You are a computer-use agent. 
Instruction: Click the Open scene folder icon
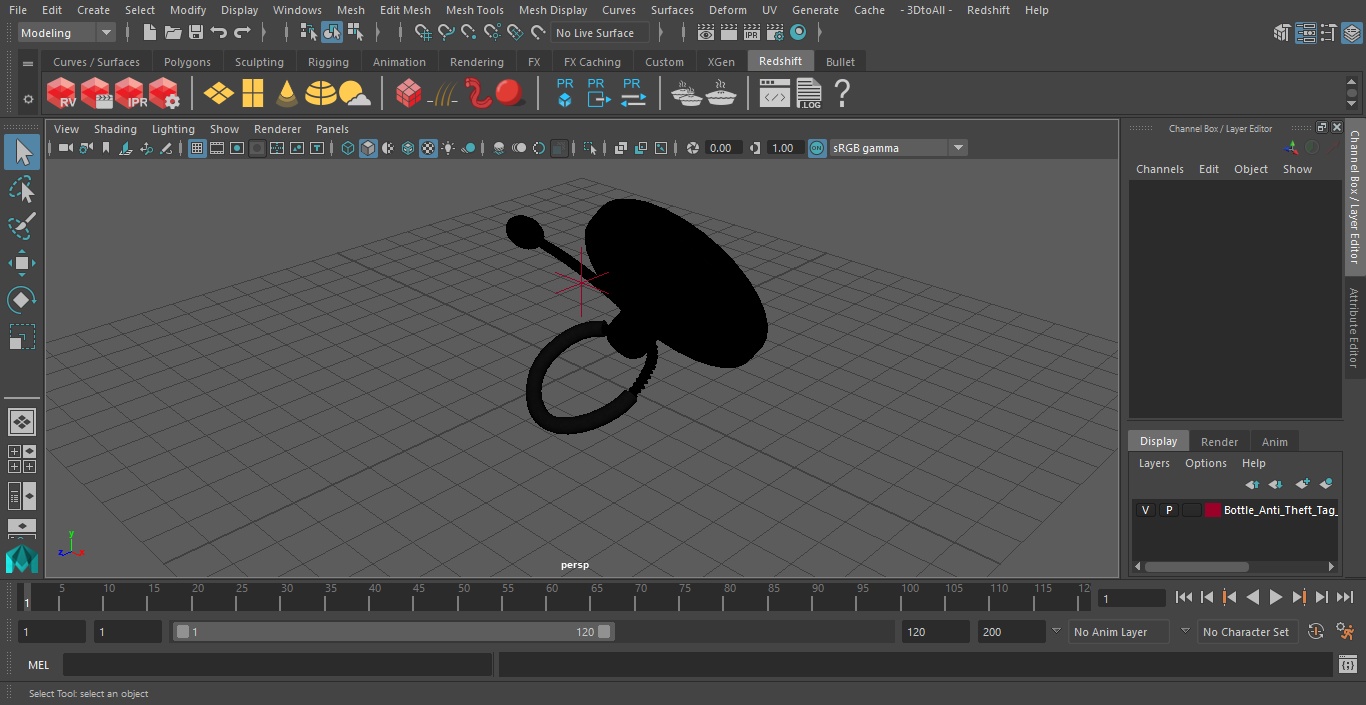pyautogui.click(x=173, y=33)
